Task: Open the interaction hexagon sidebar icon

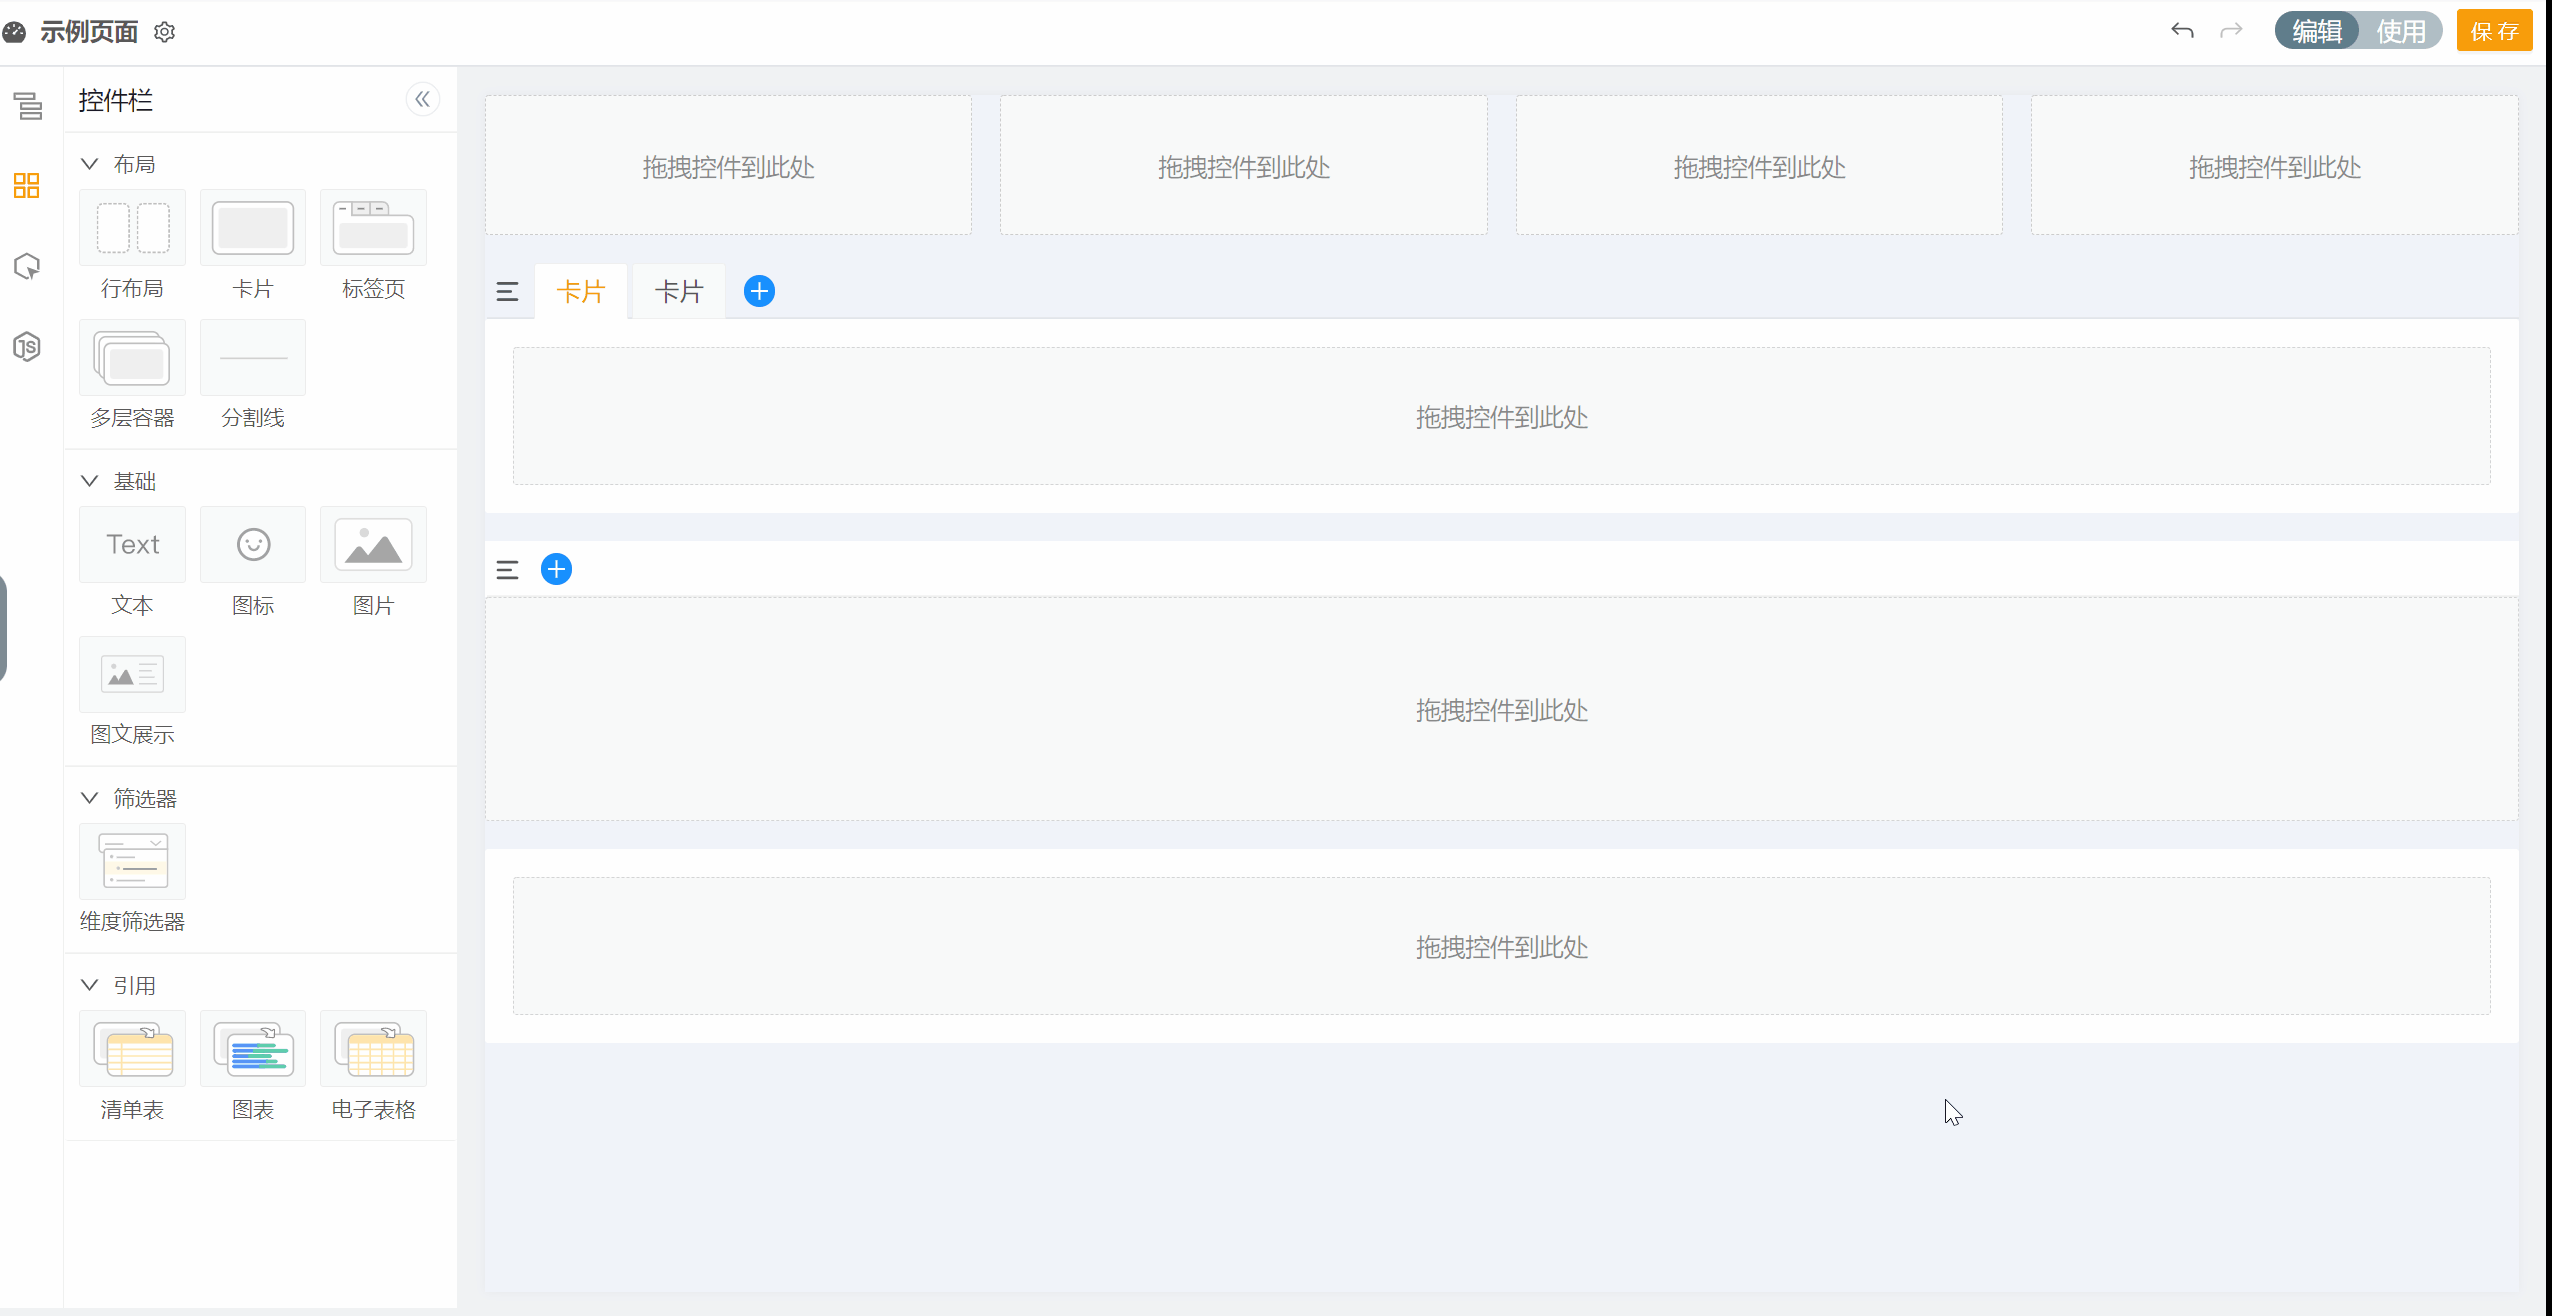Action: [x=27, y=266]
